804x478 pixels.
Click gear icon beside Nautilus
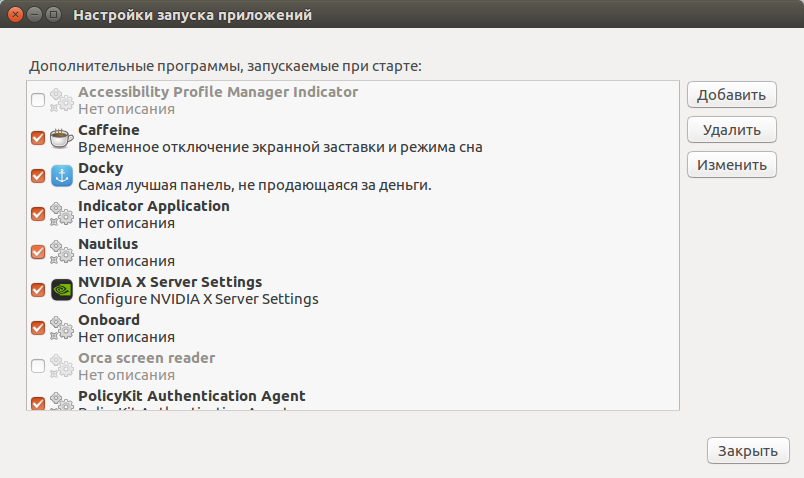point(62,252)
